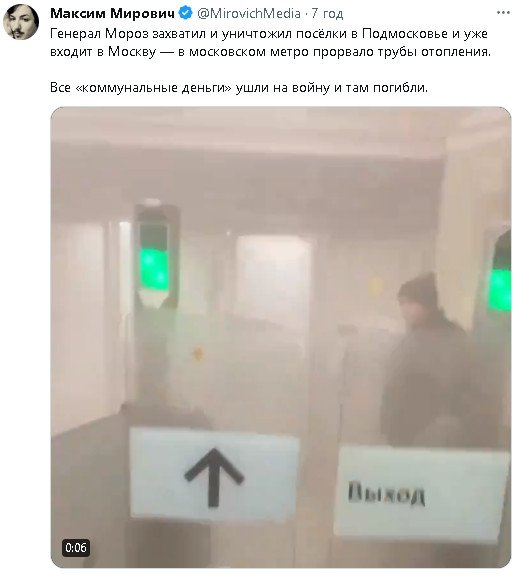Click the Выход sign in the video

click(386, 493)
